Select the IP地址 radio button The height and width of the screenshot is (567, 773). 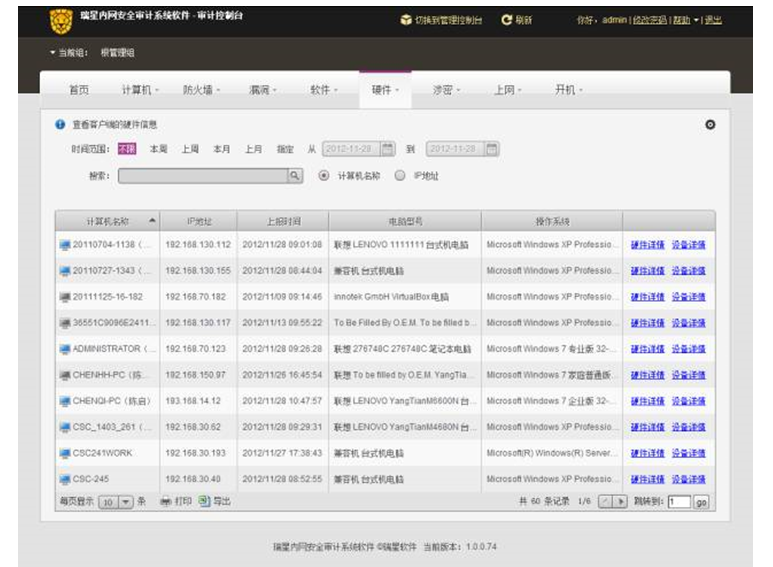pos(400,176)
